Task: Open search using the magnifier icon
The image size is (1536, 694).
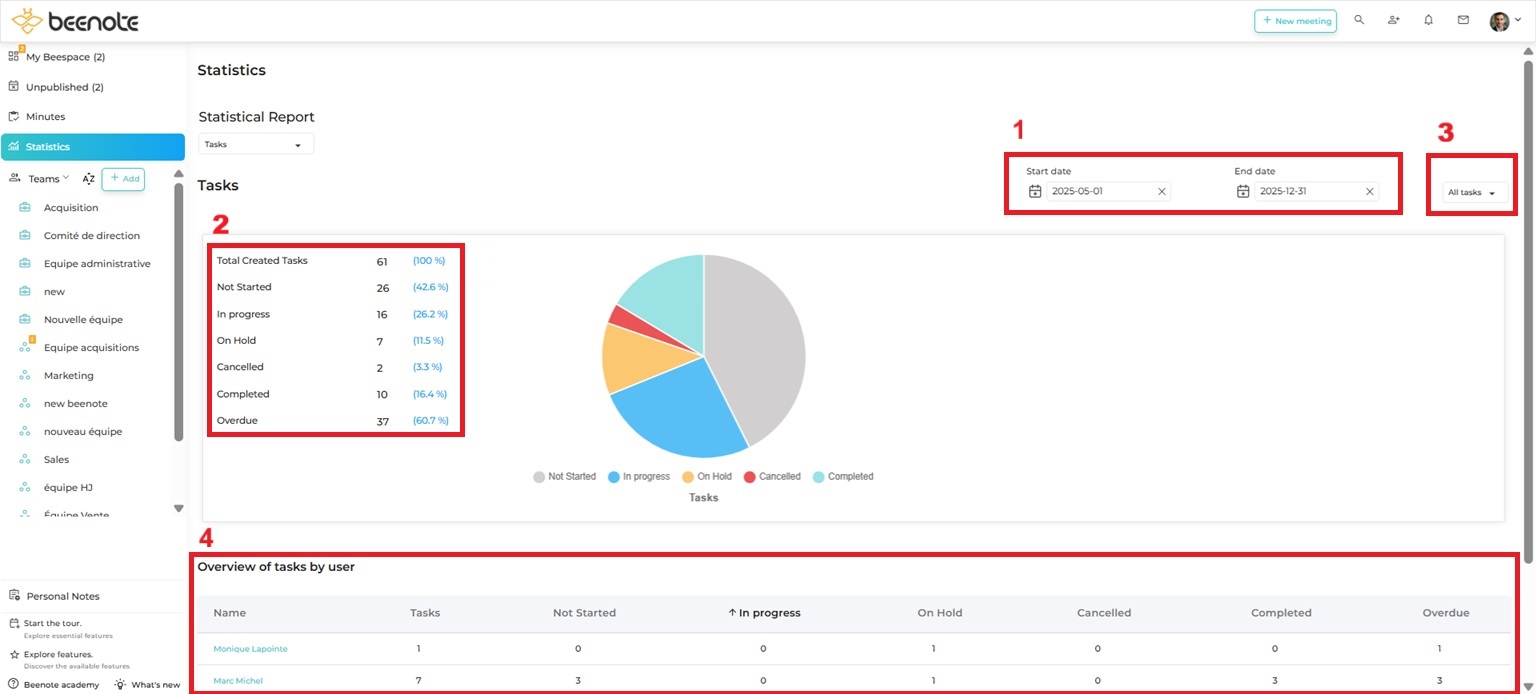Action: coord(1358,20)
